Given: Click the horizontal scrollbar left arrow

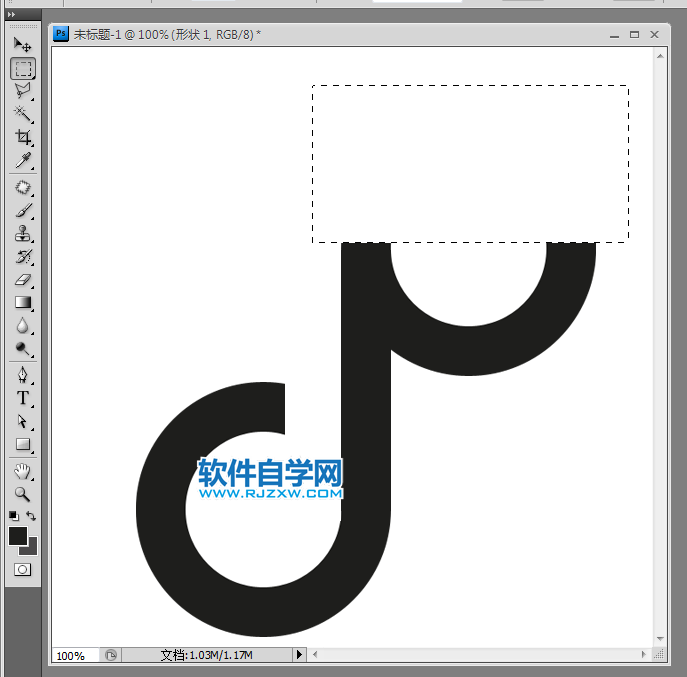Looking at the screenshot, I should [x=315, y=655].
